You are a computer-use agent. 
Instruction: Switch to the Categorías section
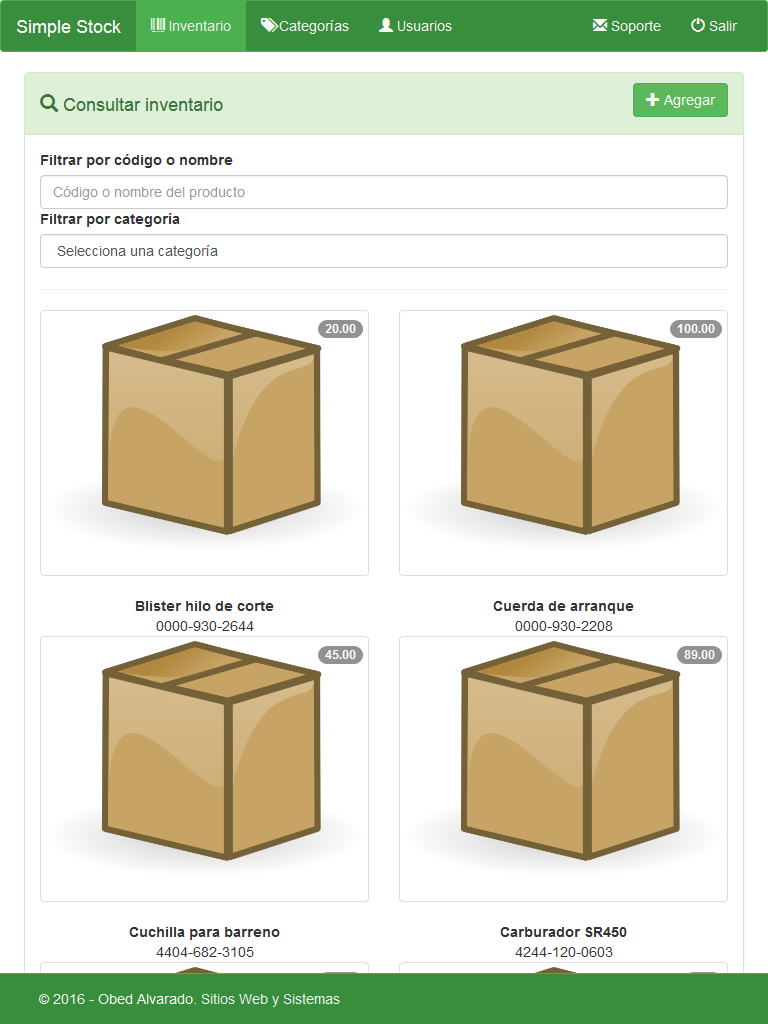point(305,26)
